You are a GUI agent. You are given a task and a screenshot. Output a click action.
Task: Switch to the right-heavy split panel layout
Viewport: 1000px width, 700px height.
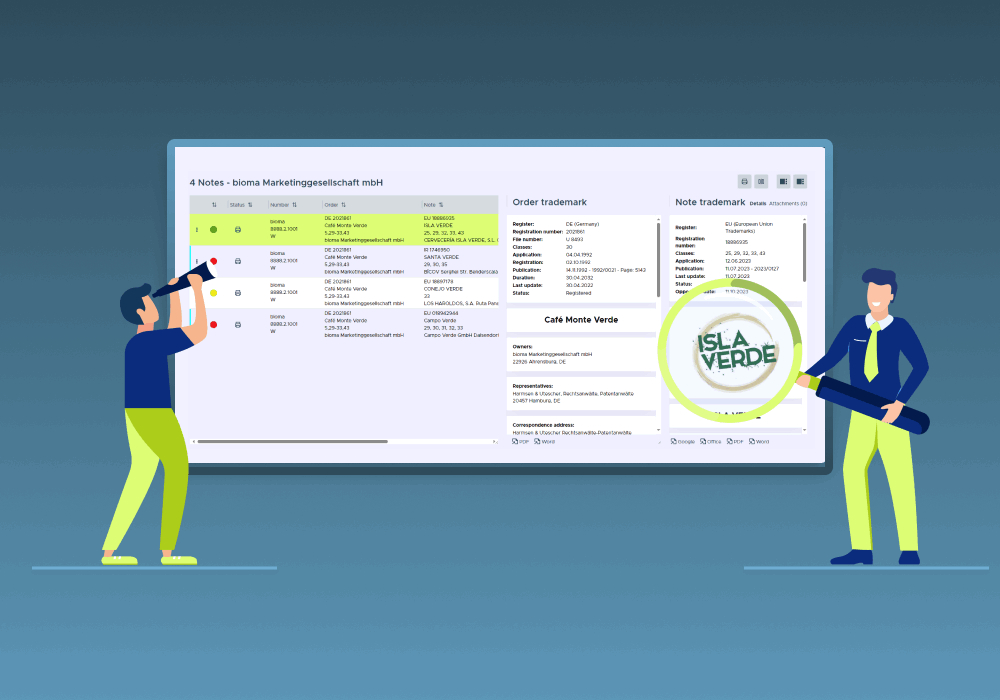[x=800, y=181]
